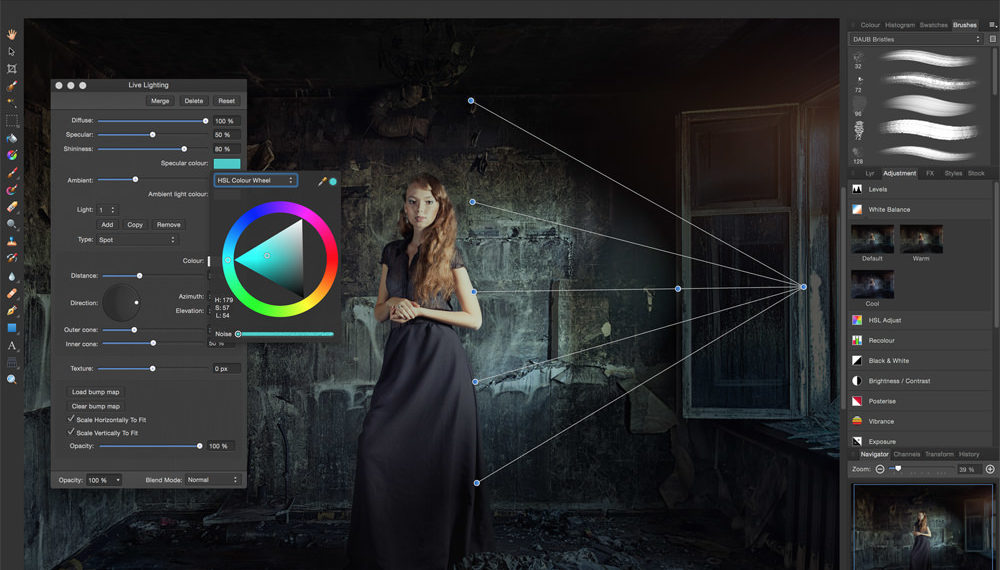Viewport: 1000px width, 570px height.
Task: Select the Healing bandage tool
Action: [x=11, y=293]
